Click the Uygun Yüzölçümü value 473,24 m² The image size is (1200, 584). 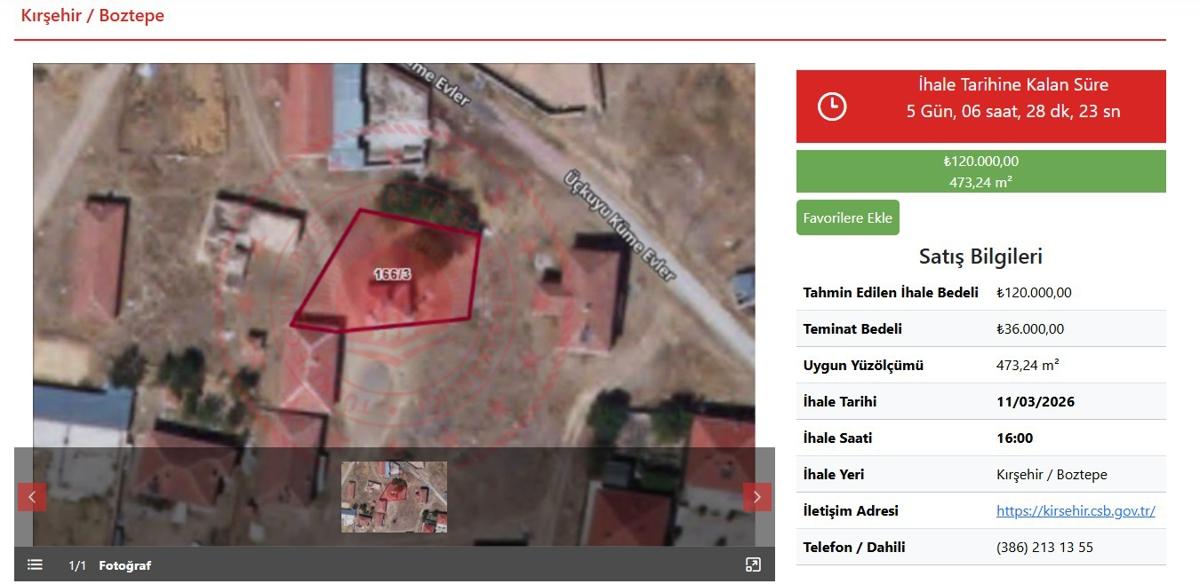[1028, 365]
